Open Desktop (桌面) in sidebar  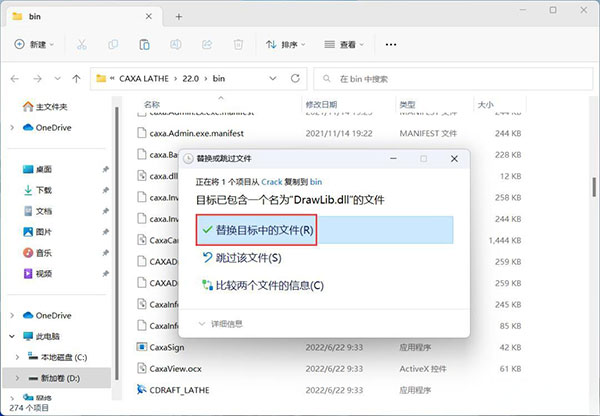[x=38, y=169]
